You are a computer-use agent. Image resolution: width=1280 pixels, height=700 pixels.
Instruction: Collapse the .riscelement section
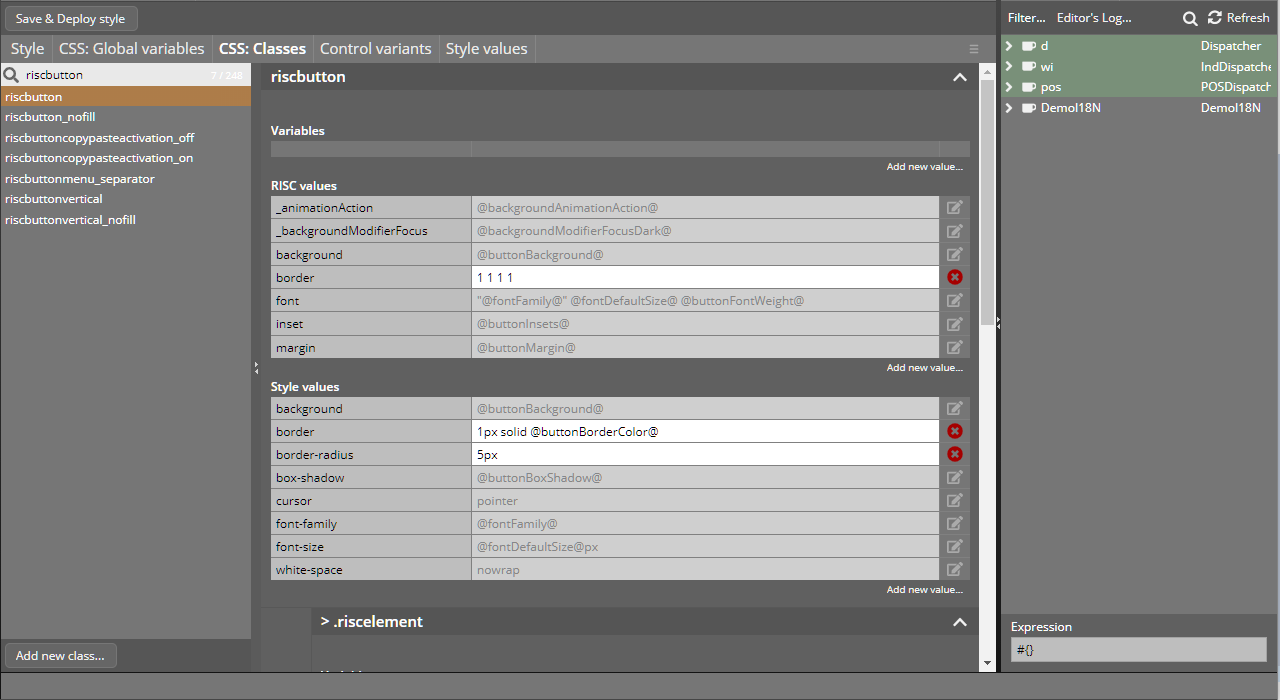tap(960, 622)
